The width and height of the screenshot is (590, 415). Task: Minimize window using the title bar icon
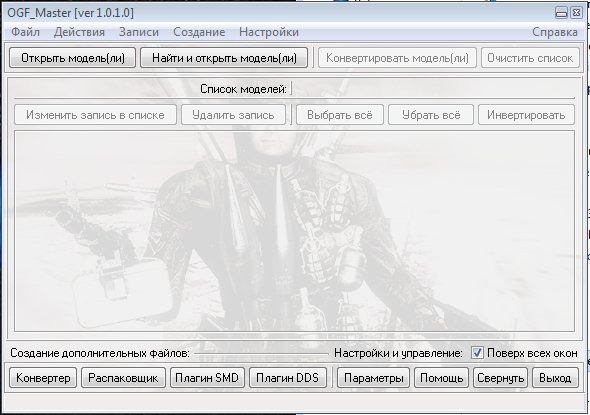tap(561, 13)
